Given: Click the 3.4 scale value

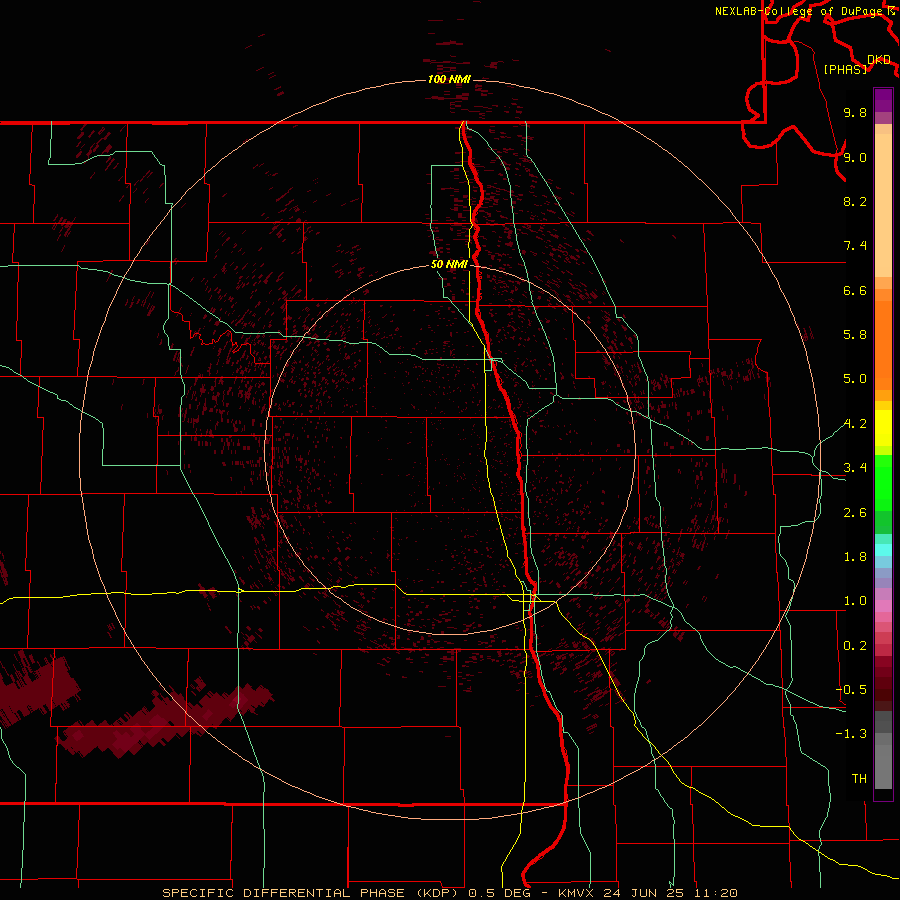Looking at the screenshot, I should pos(855,468).
